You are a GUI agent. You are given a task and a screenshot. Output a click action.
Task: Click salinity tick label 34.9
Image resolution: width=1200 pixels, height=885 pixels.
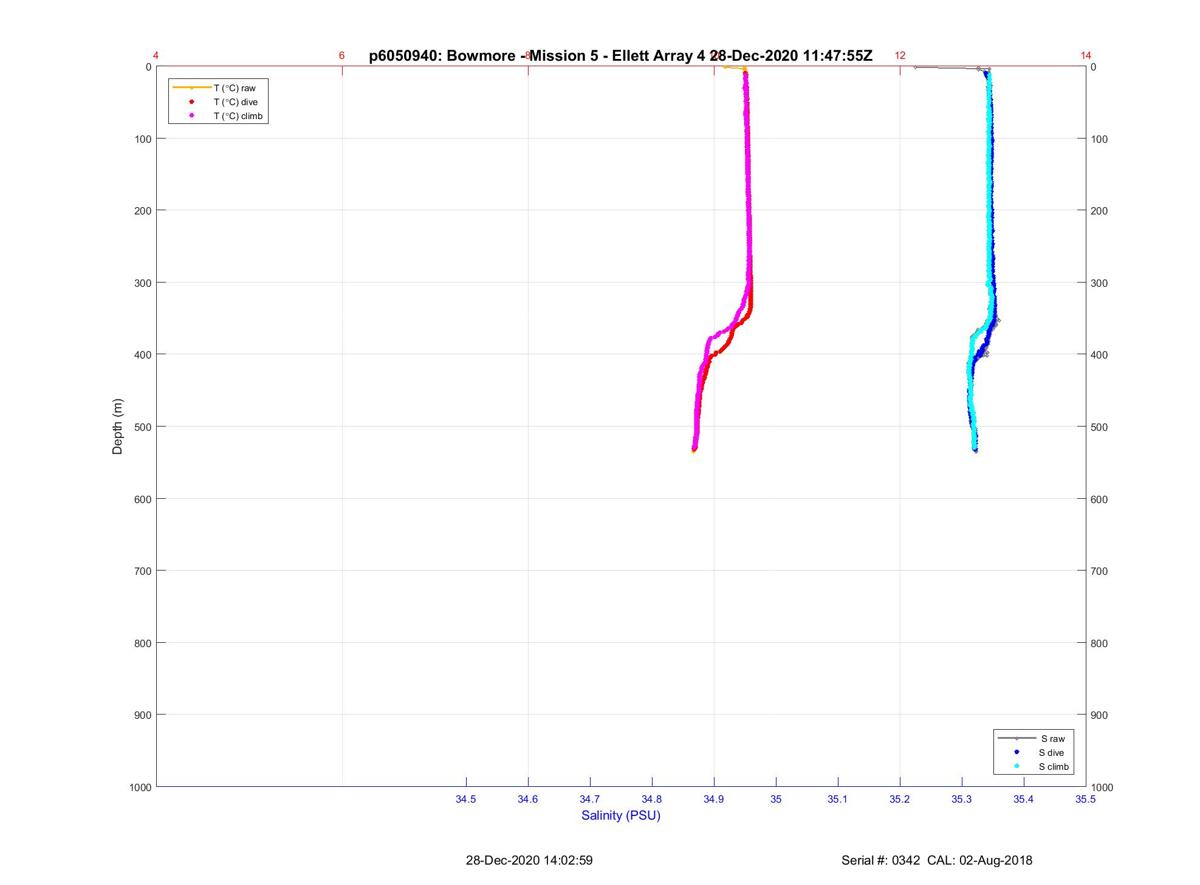tap(714, 799)
